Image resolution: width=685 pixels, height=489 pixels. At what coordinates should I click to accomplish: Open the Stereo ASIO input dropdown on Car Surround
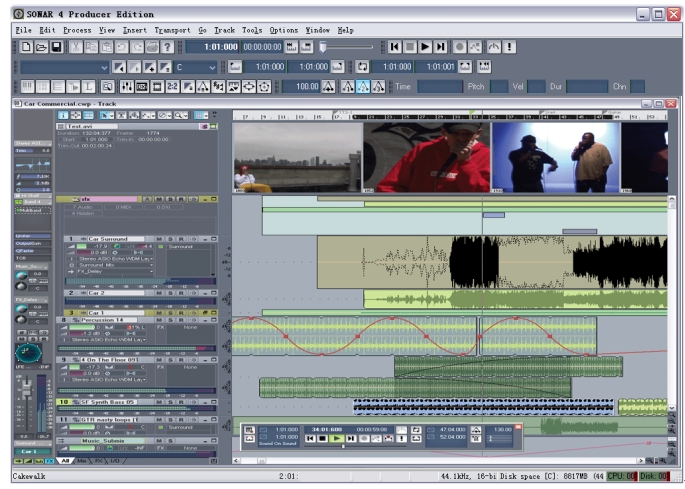tap(115, 259)
